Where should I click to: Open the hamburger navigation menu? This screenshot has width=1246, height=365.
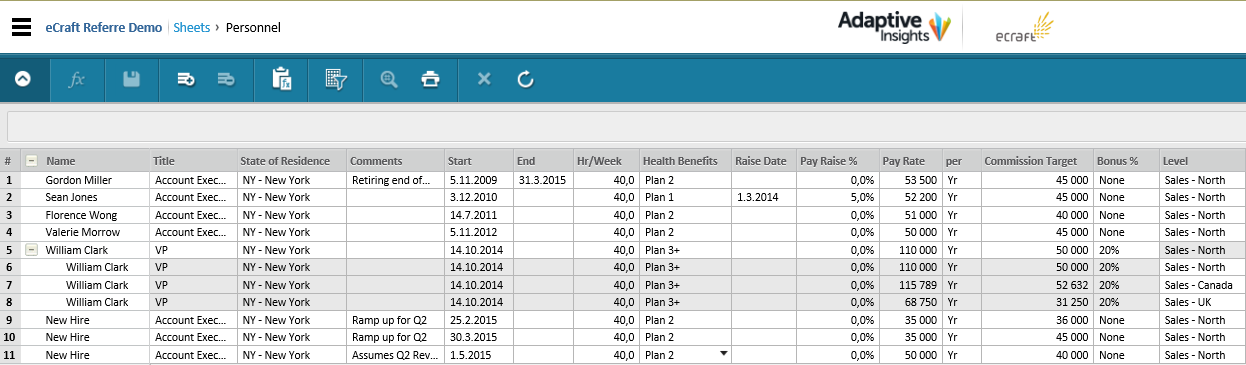(x=21, y=27)
